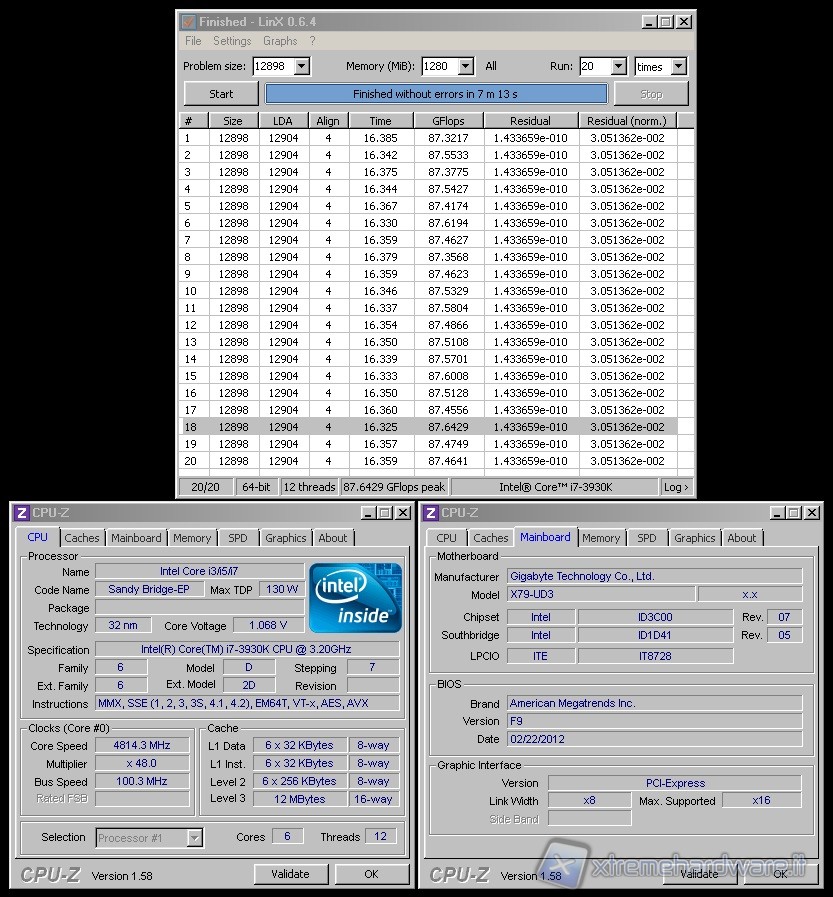Click the LinX app icon in title bar
The height and width of the screenshot is (897, 833).
(x=187, y=21)
